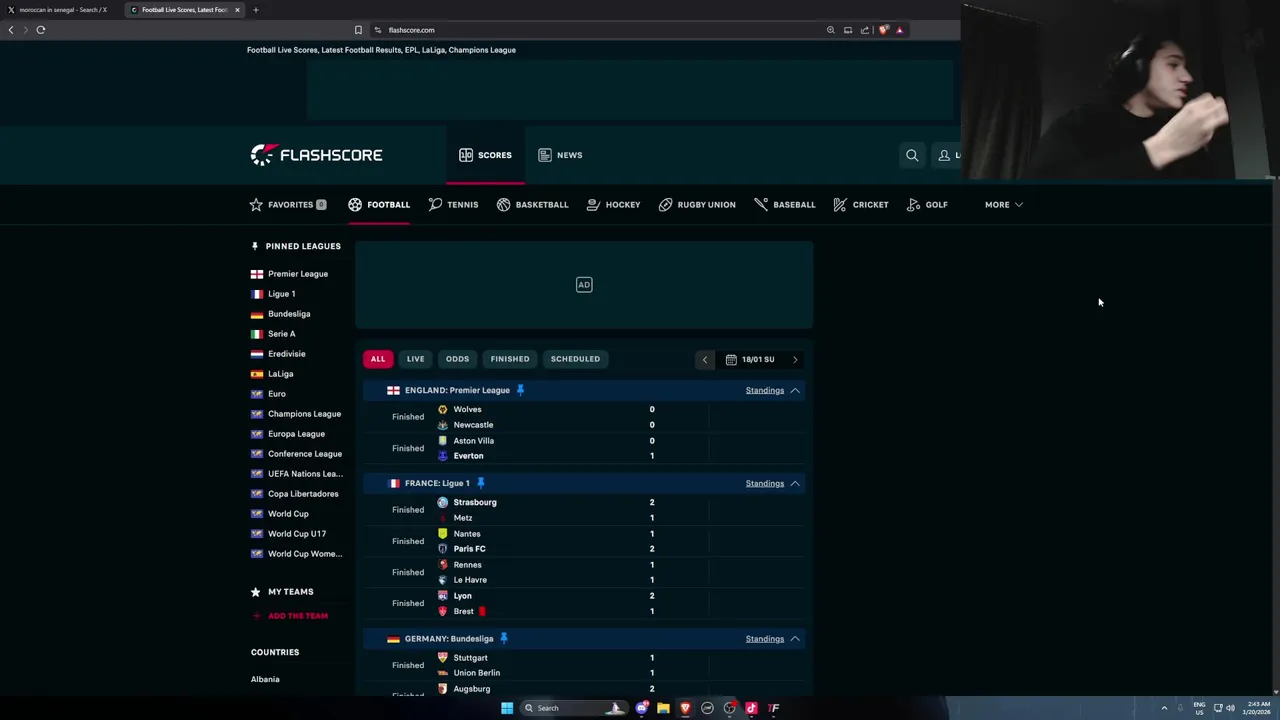The image size is (1280, 720).
Task: Select the Football sport tab
Action: (379, 204)
